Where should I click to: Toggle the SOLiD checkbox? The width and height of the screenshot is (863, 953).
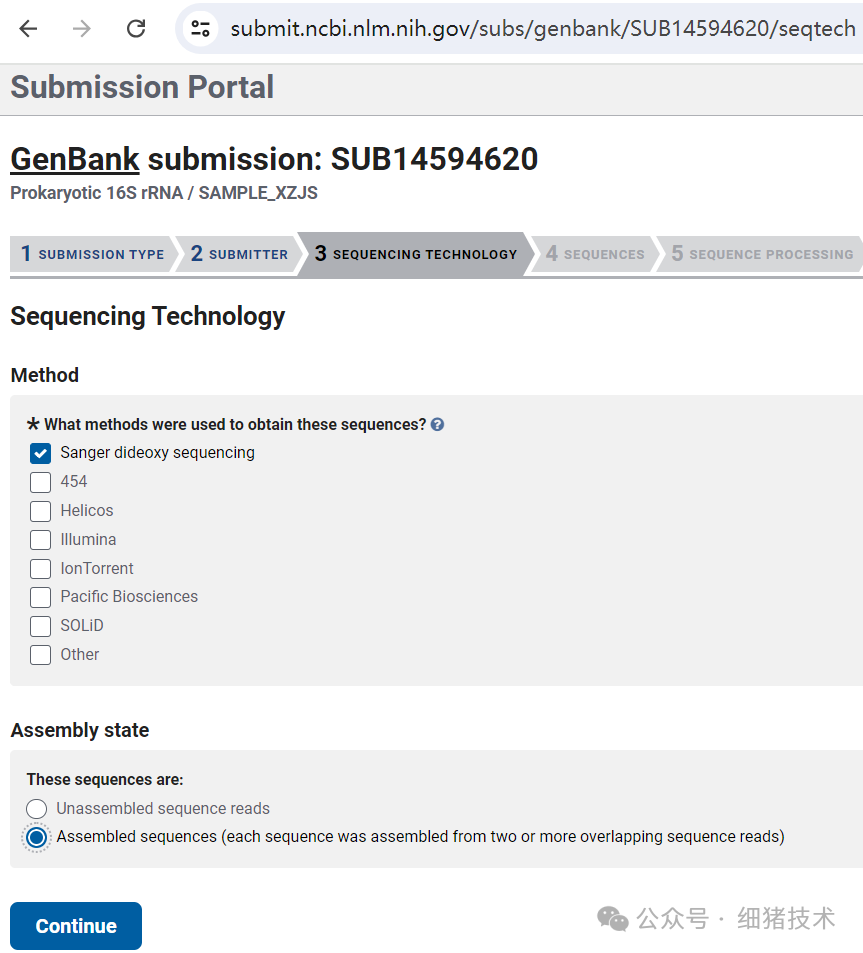point(40,626)
